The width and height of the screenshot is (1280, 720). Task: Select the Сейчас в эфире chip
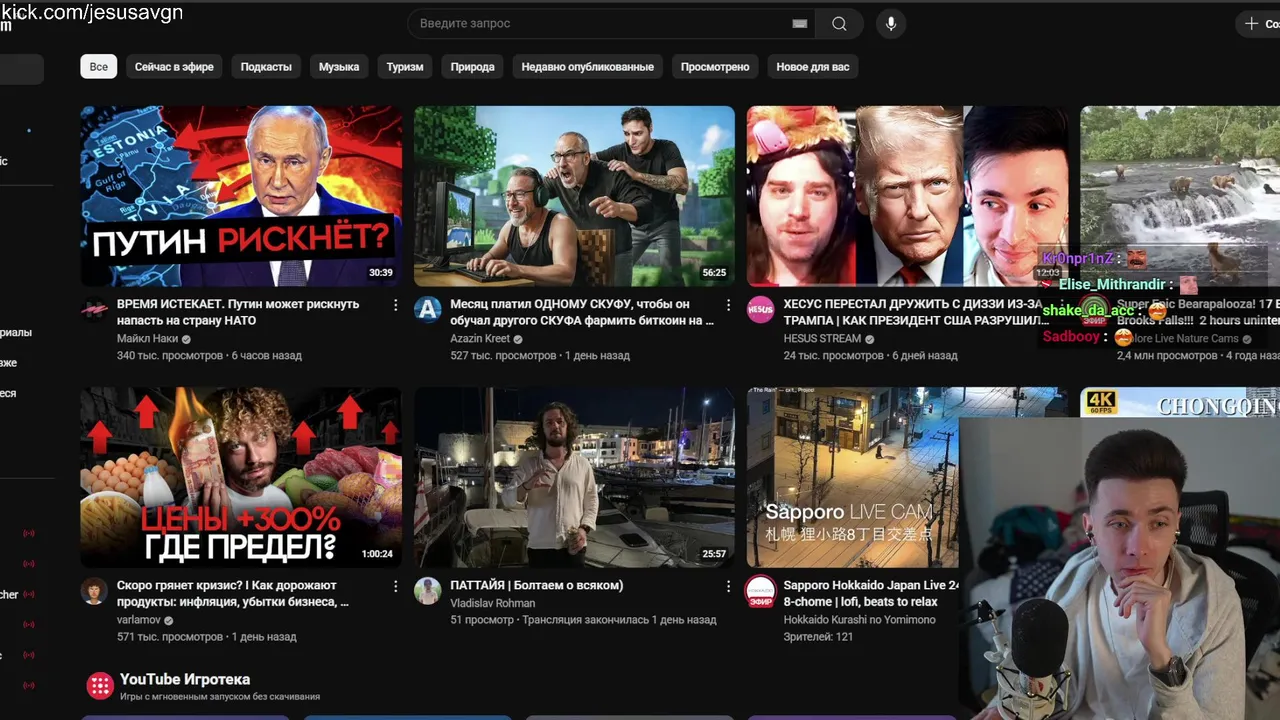[x=174, y=67]
